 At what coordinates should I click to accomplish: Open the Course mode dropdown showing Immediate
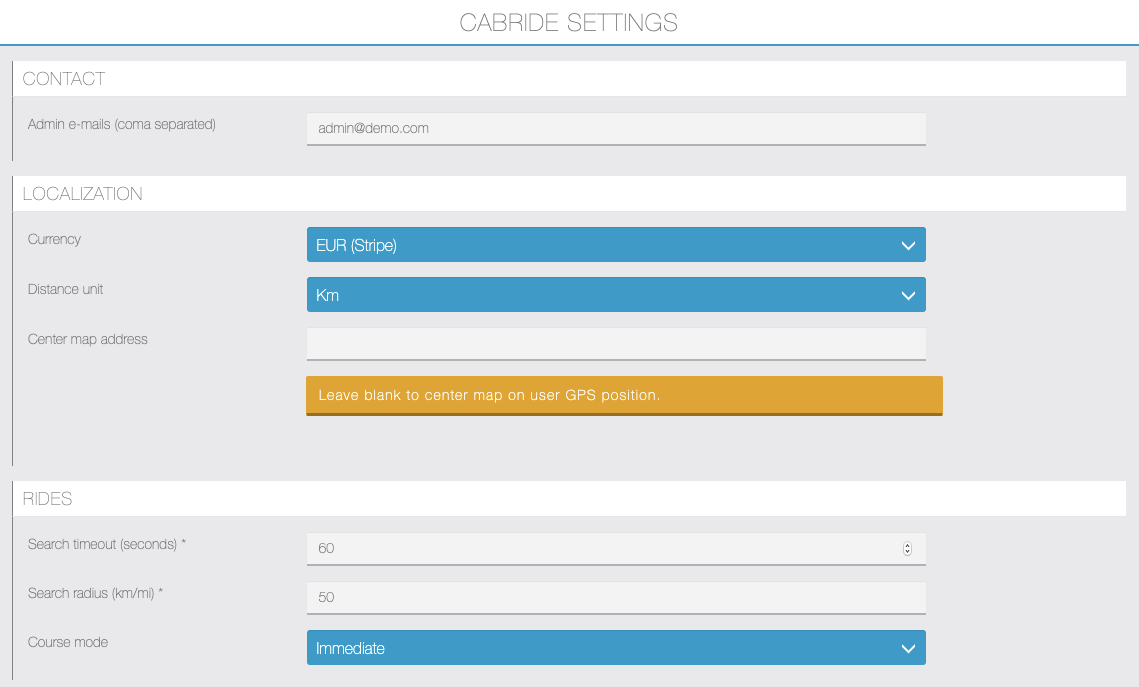point(616,648)
